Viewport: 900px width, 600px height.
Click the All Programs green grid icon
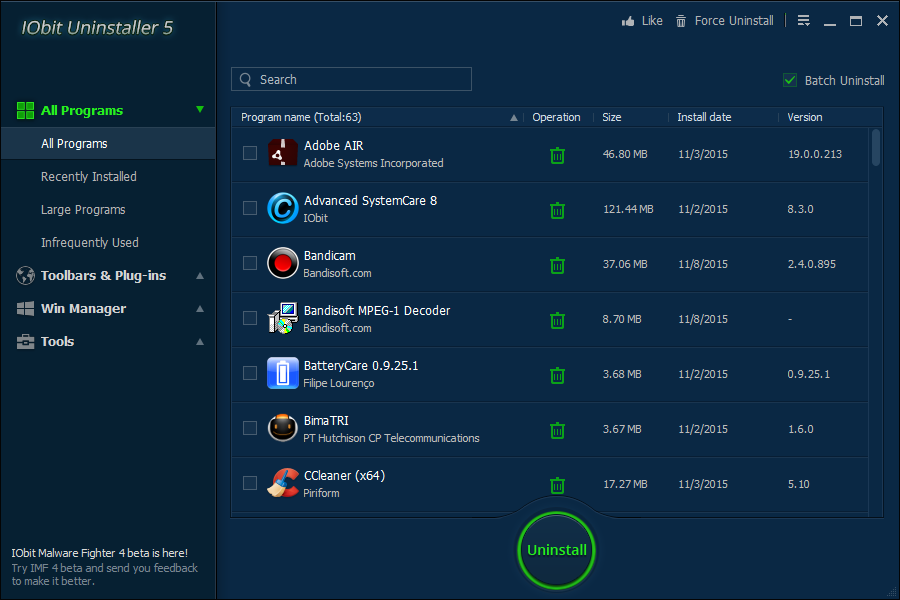pos(25,110)
